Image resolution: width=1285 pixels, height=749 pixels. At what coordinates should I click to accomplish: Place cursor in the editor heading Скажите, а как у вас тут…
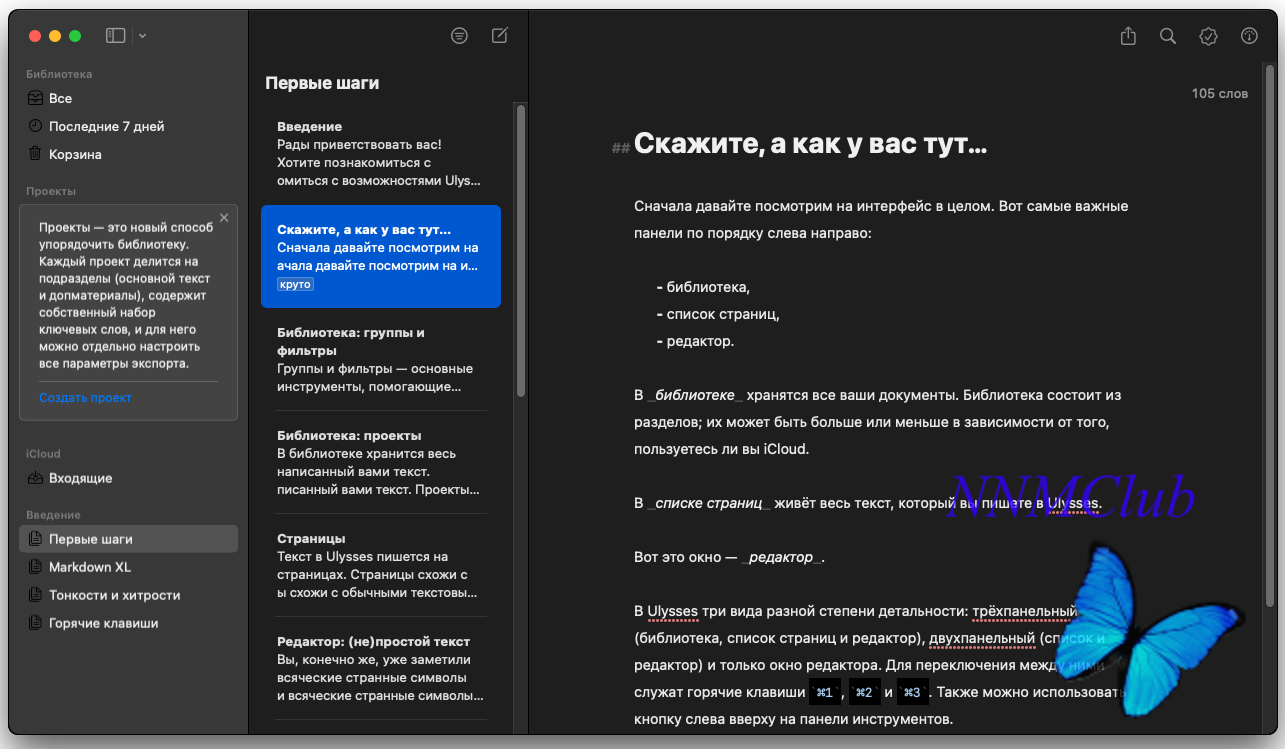click(x=811, y=145)
